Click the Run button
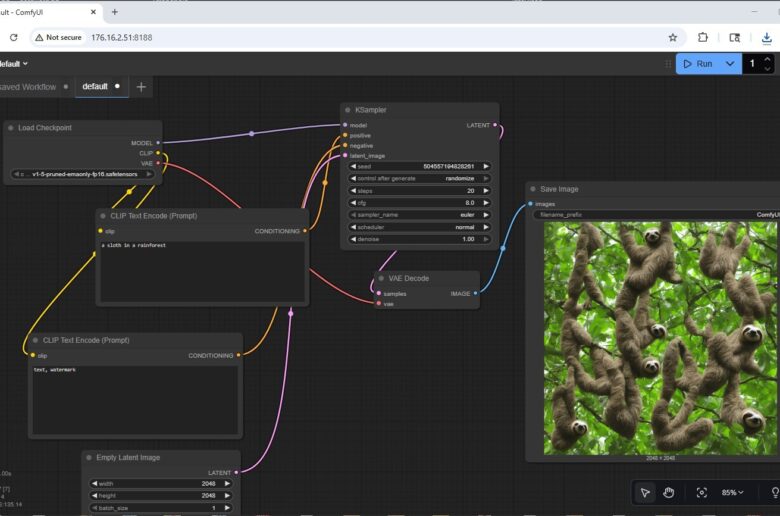Screen dimensions: 780x516 tap(696, 63)
